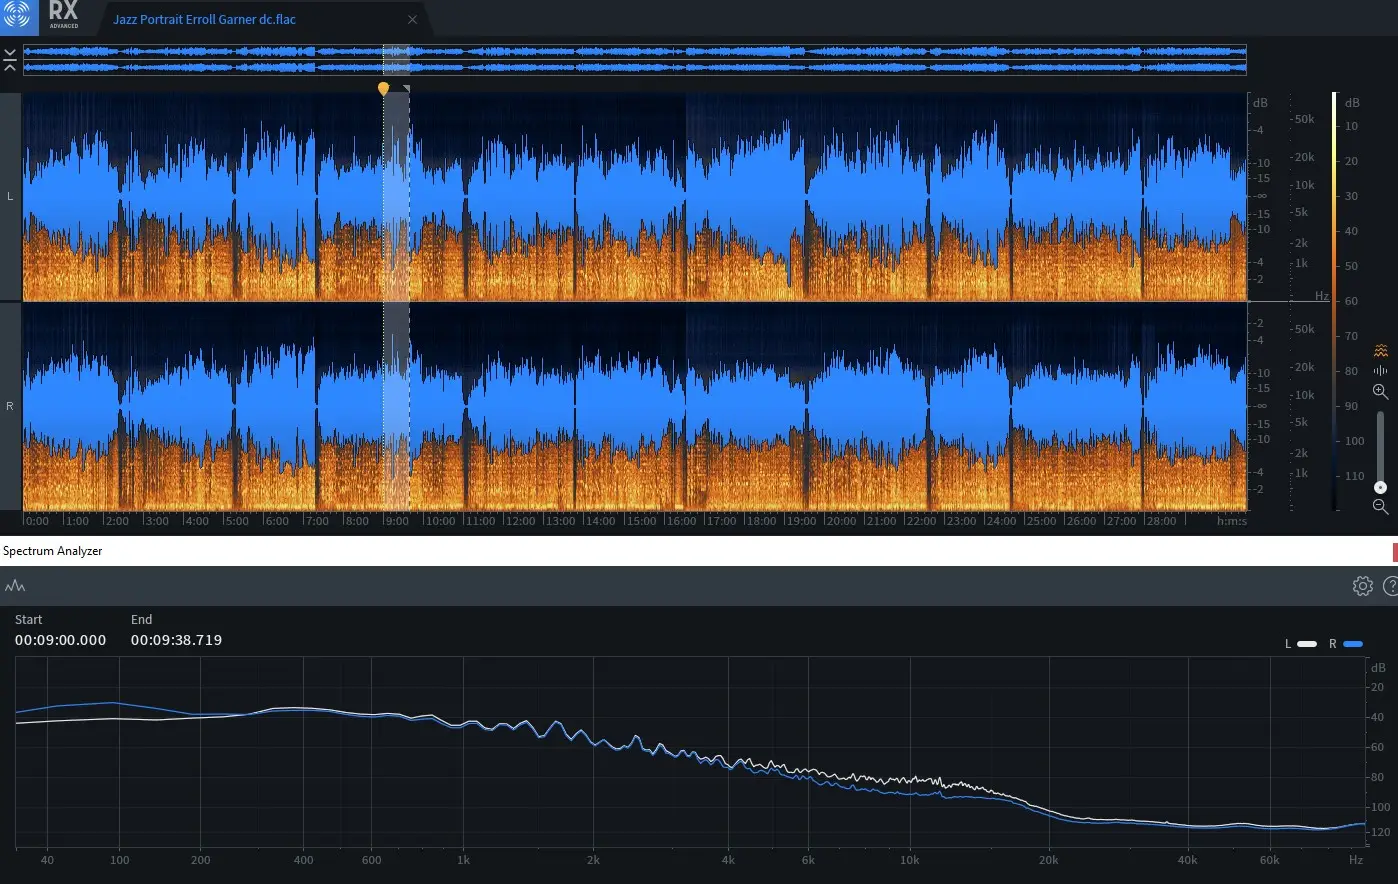
Task: Click the 1k label on the analyzer frequency axis
Action: (462, 860)
